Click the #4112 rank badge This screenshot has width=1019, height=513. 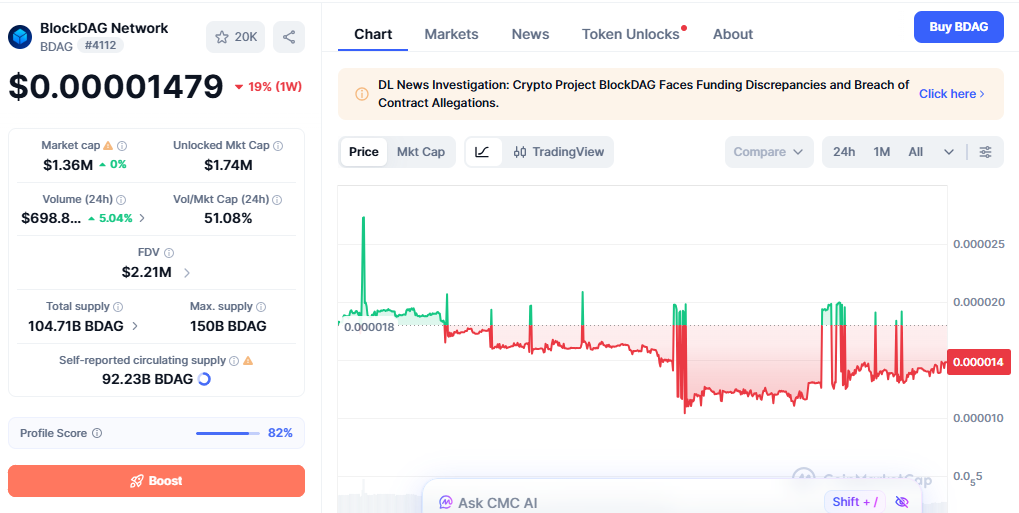pyautogui.click(x=100, y=46)
